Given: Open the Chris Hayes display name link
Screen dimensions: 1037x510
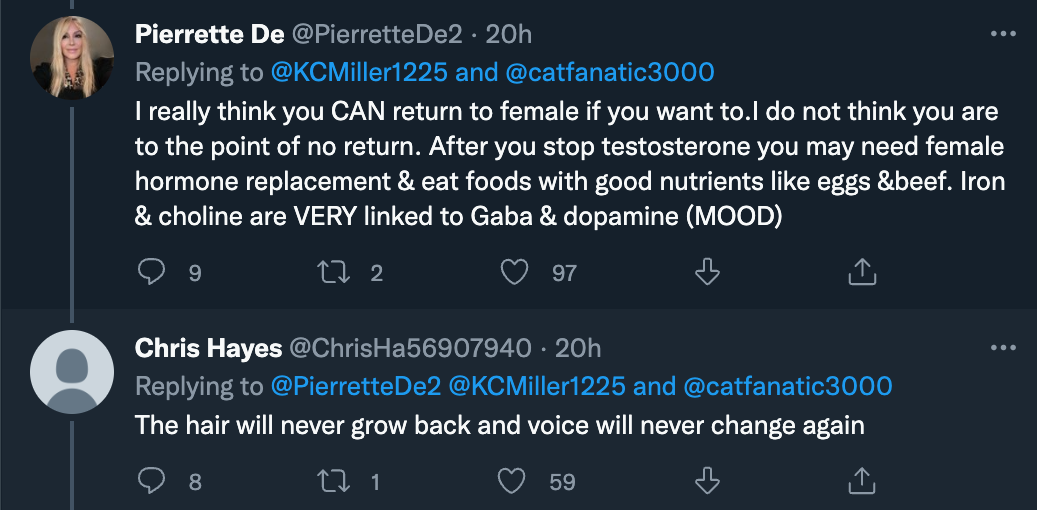Looking at the screenshot, I should point(208,348).
